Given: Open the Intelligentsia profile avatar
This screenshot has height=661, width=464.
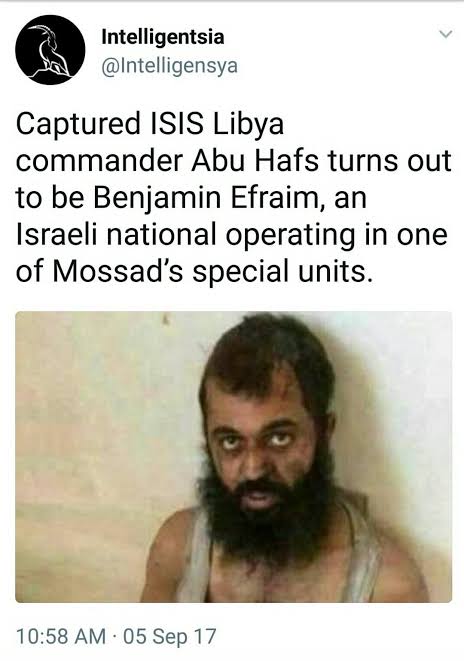Looking at the screenshot, I should pos(50,50).
